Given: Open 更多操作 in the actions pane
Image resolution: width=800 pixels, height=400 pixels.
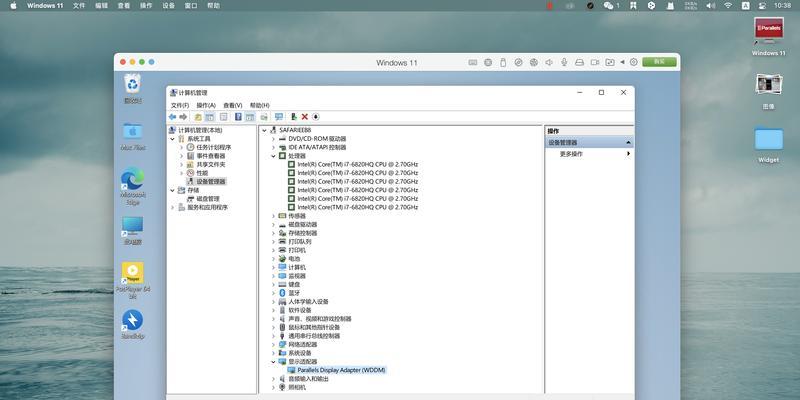Looking at the screenshot, I should [x=571, y=154].
